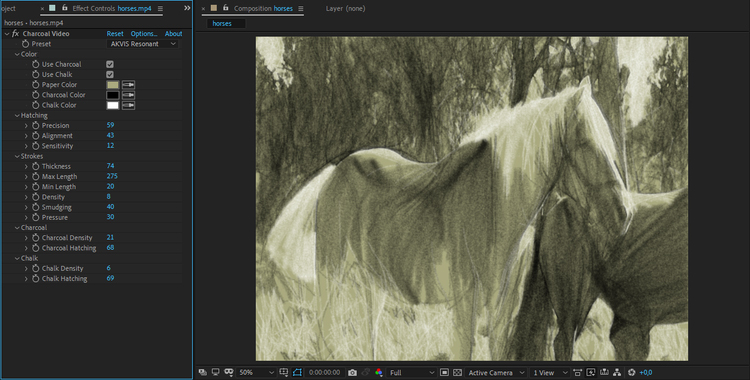Select the Effect Controls horses.mp4 tab

[x=111, y=9]
